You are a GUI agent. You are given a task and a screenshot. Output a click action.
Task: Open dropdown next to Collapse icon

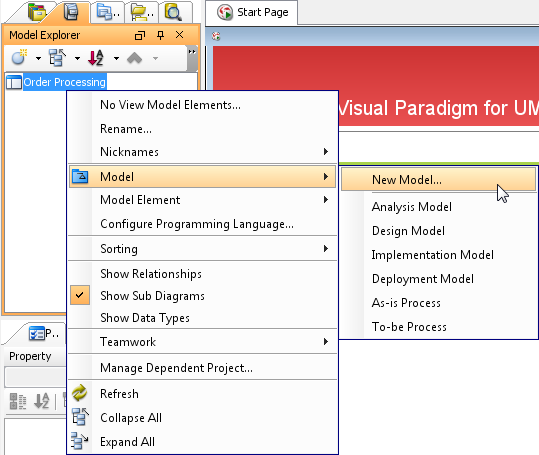tap(77, 58)
